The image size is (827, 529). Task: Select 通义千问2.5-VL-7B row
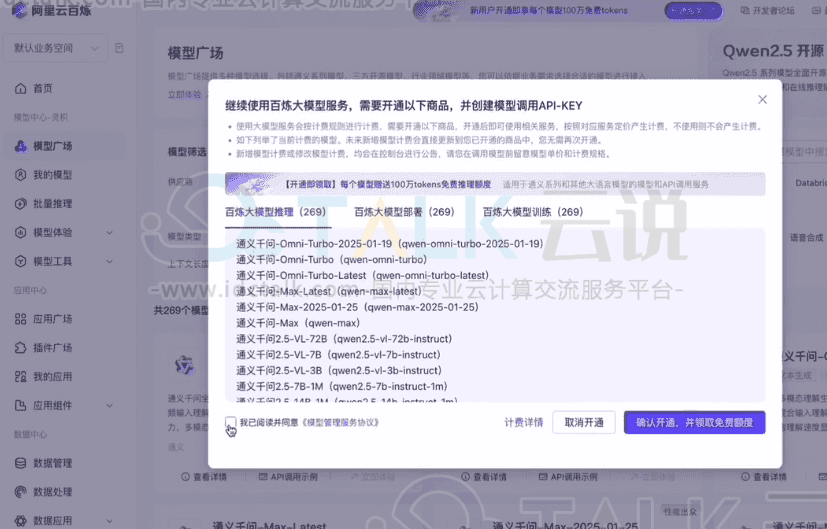click(x=338, y=354)
